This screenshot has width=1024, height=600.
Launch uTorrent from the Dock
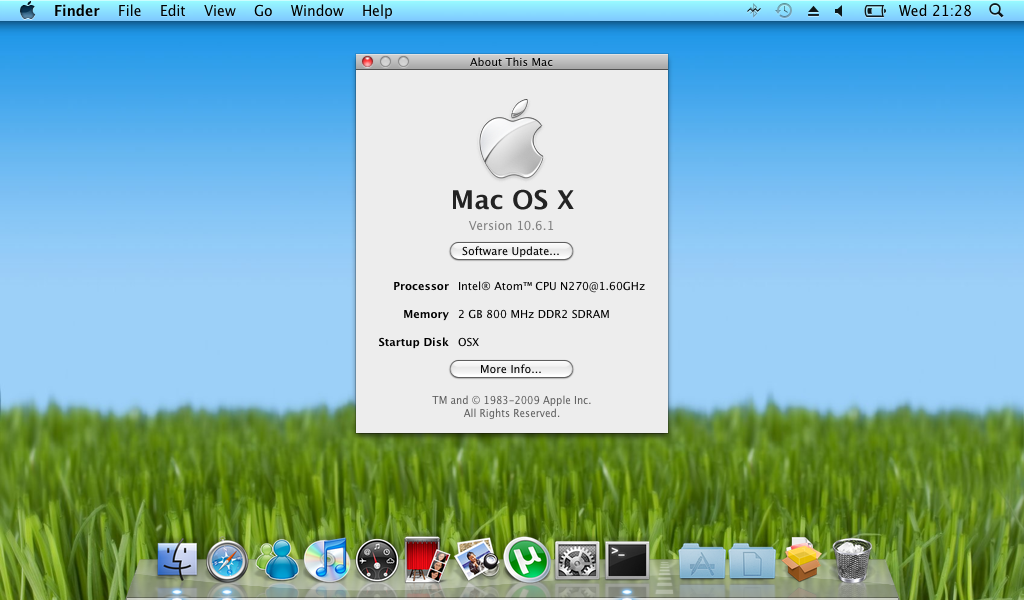pyautogui.click(x=526, y=560)
